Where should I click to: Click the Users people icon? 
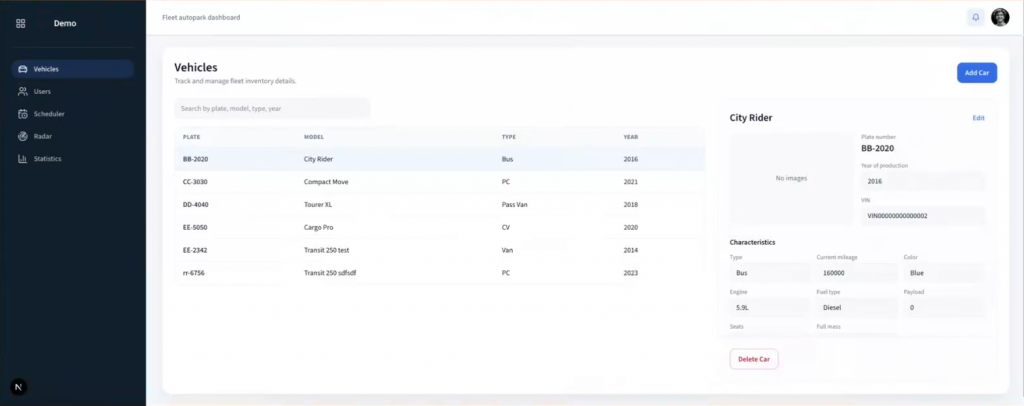pyautogui.click(x=23, y=91)
